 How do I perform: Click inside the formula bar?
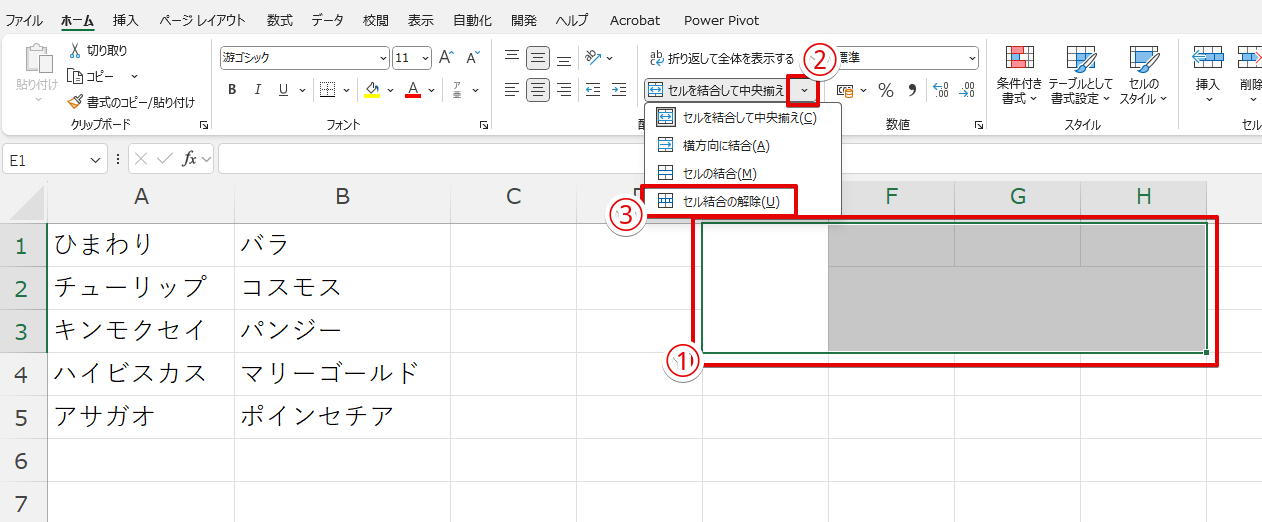coord(740,159)
